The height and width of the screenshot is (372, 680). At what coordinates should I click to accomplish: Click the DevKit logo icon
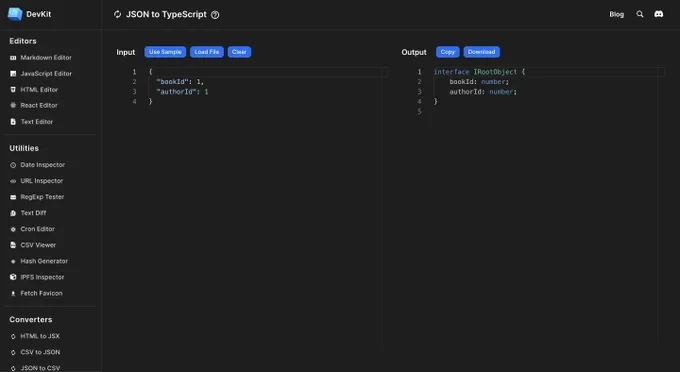[15, 14]
